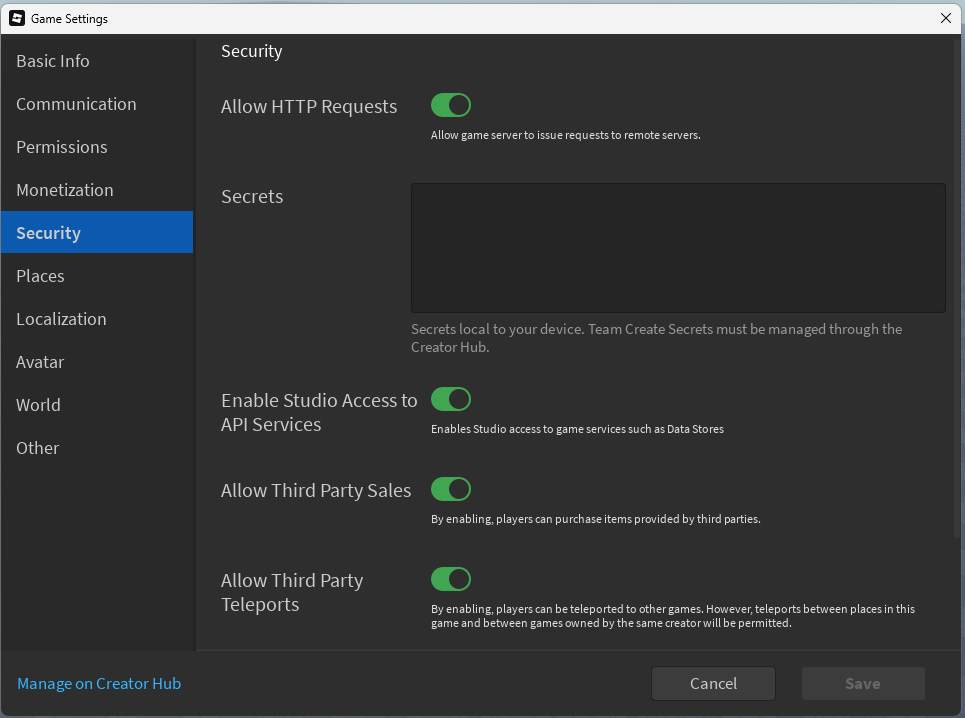Open the World settings section
Image resolution: width=965 pixels, height=718 pixels.
pos(38,405)
